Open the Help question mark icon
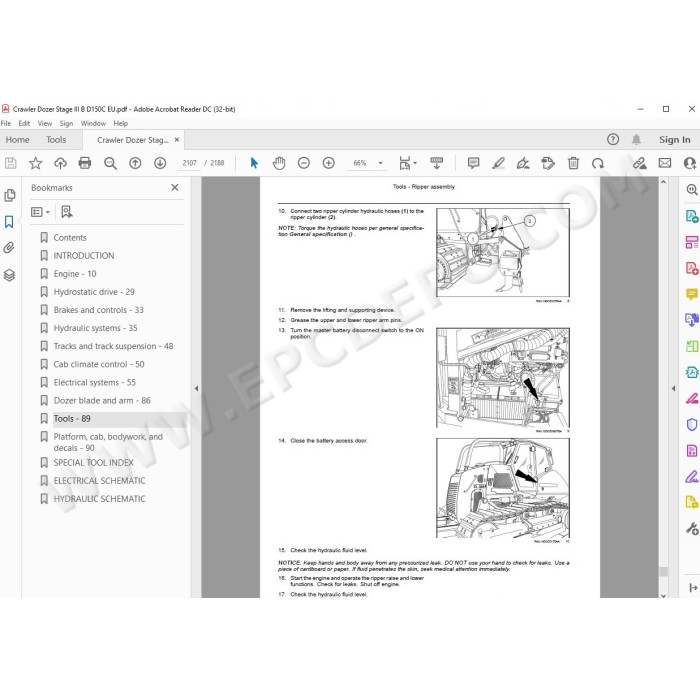 (613, 140)
